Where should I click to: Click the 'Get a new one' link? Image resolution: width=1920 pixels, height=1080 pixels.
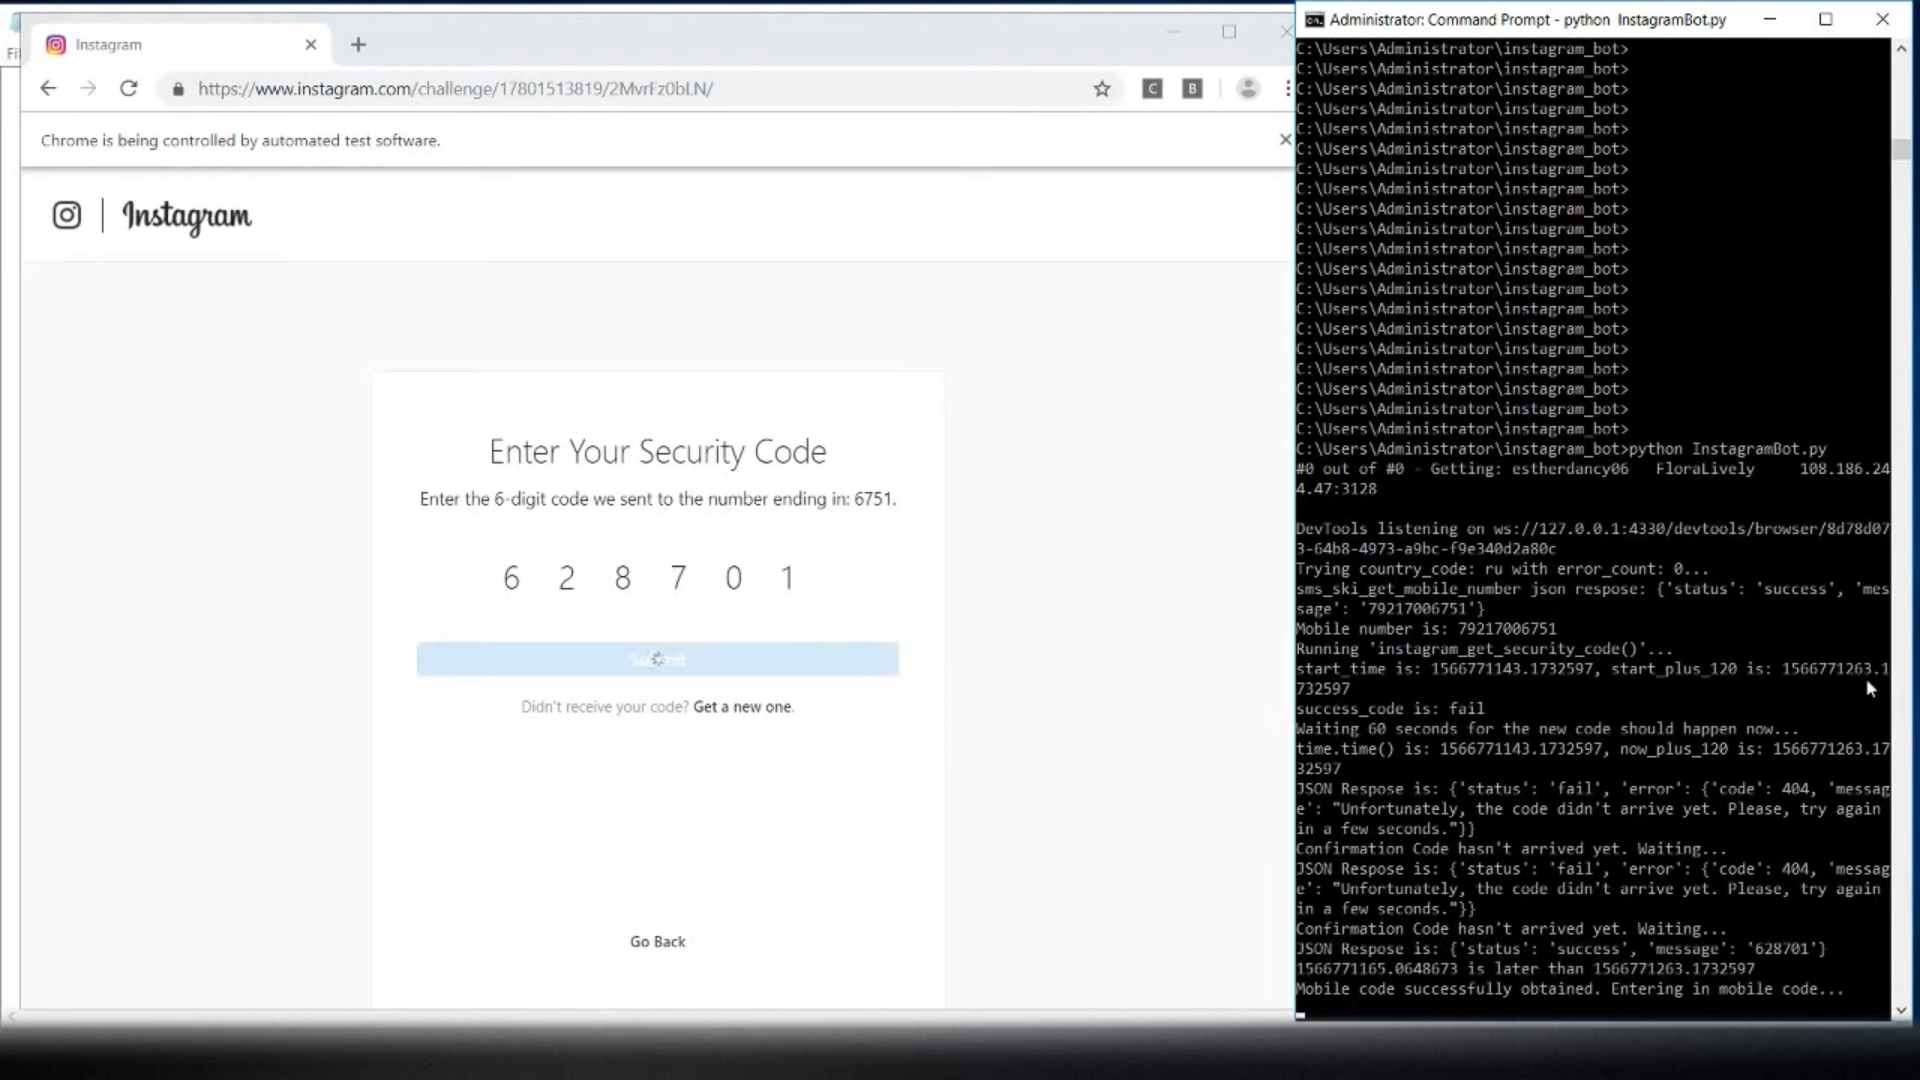(742, 707)
